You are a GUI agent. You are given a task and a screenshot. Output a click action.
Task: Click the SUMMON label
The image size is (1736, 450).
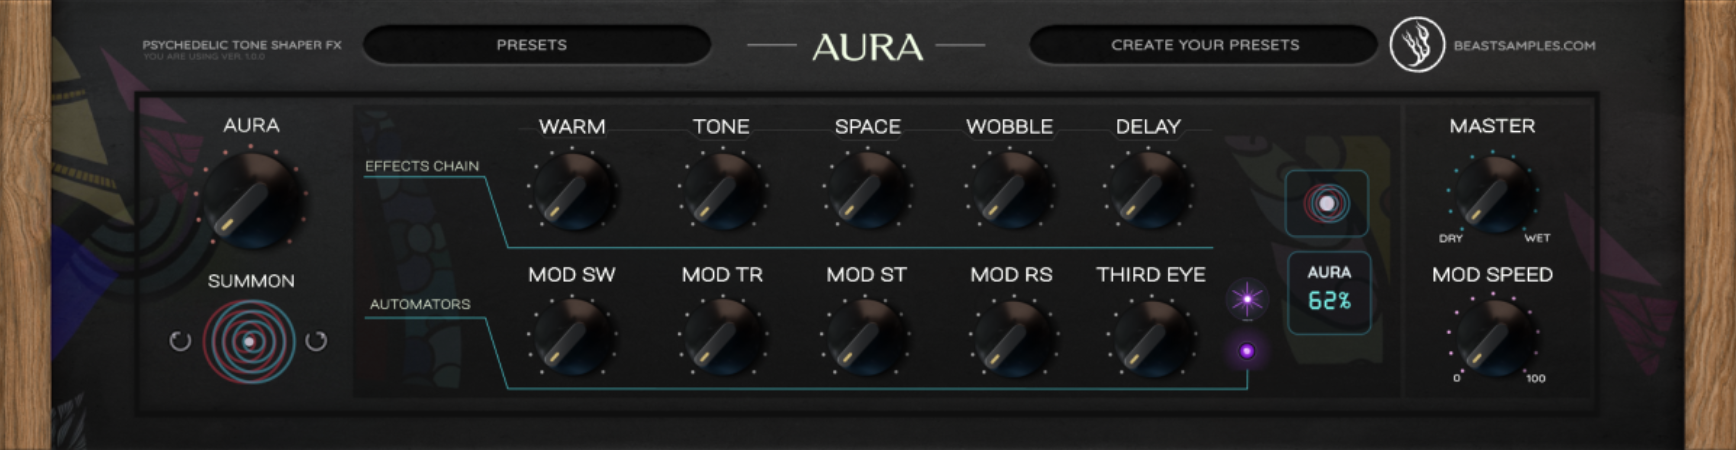pyautogui.click(x=251, y=281)
